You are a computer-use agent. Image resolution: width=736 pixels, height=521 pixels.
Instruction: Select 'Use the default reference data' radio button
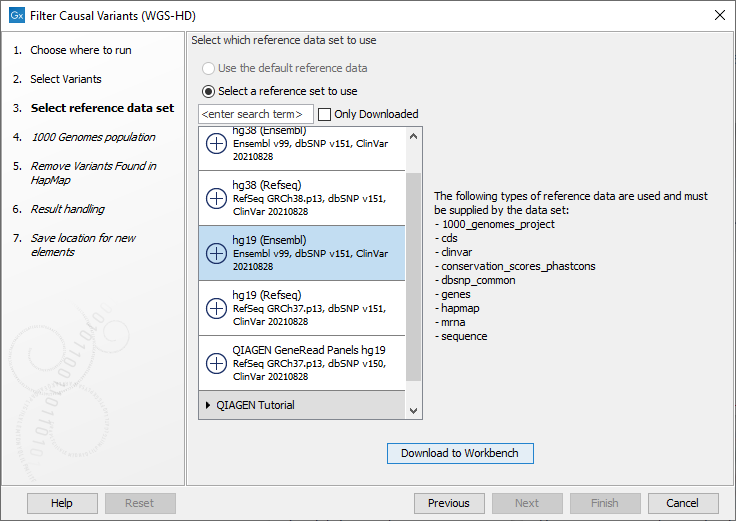point(208,68)
